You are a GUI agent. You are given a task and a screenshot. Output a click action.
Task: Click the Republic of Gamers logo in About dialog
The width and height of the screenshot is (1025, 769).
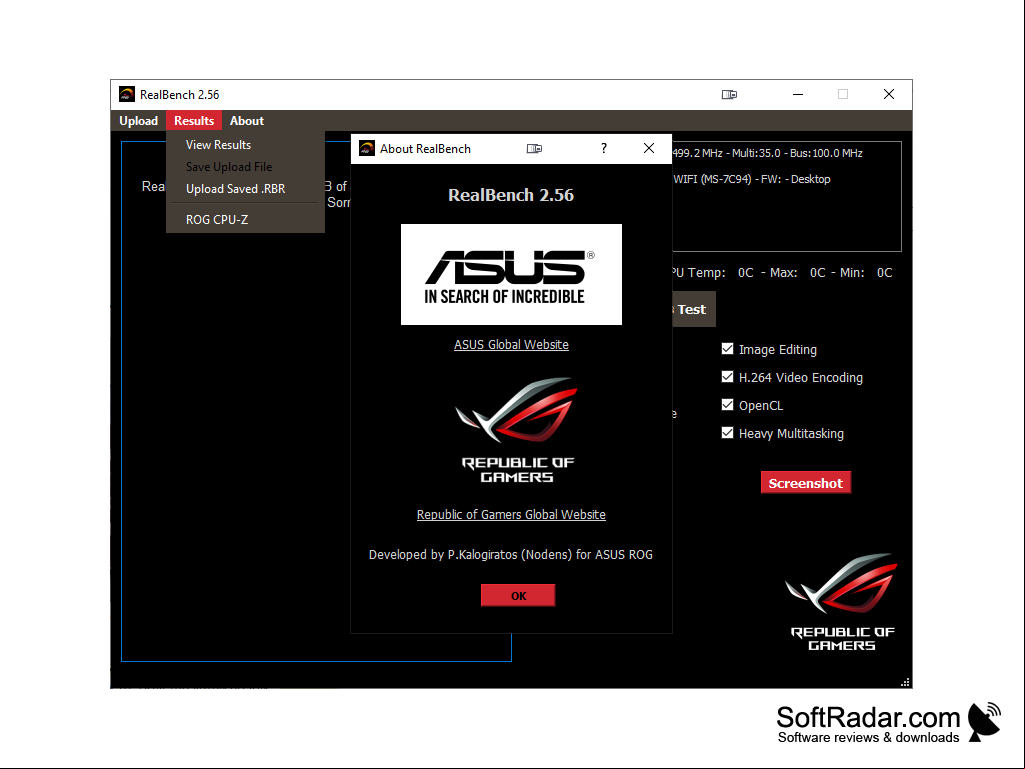517,430
